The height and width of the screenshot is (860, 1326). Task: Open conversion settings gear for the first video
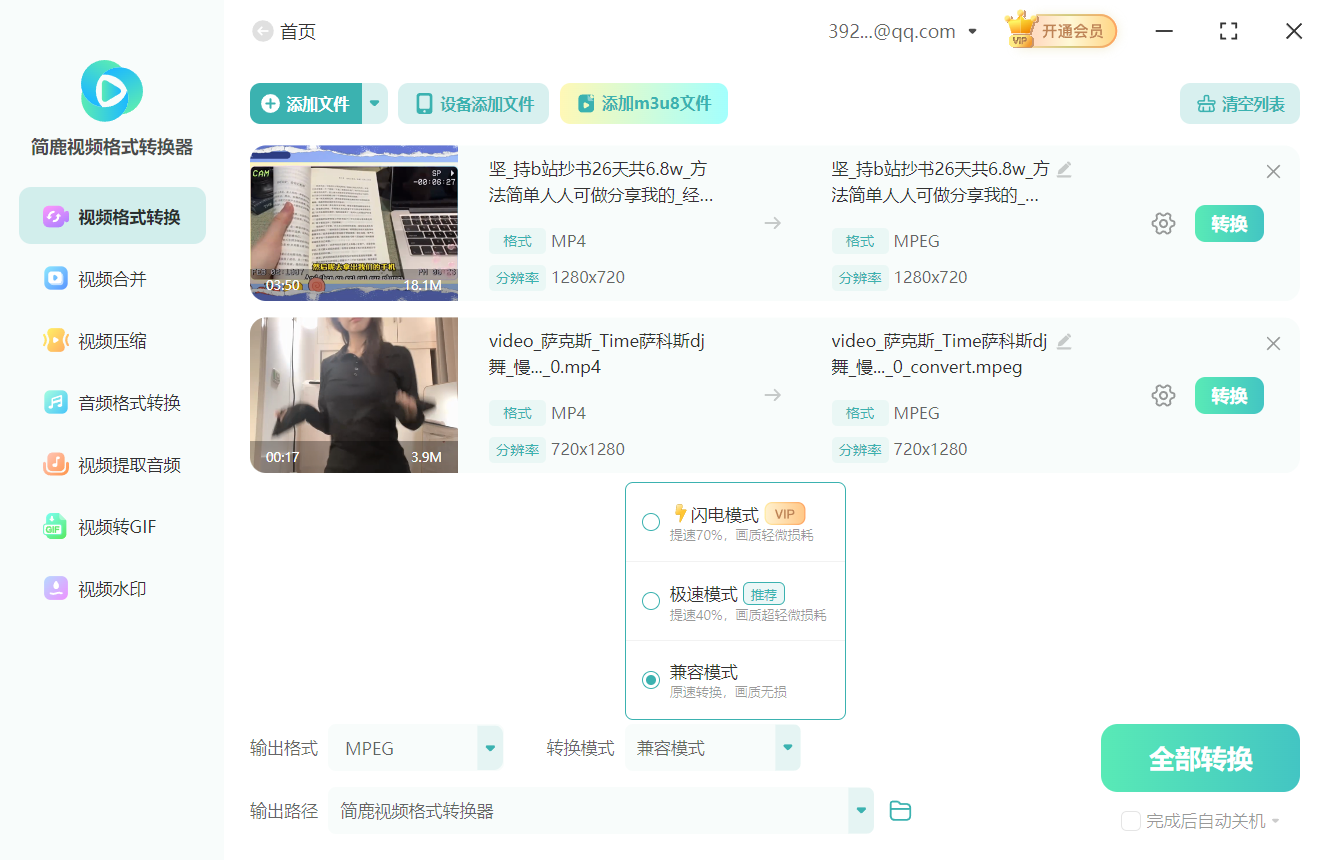1163,223
